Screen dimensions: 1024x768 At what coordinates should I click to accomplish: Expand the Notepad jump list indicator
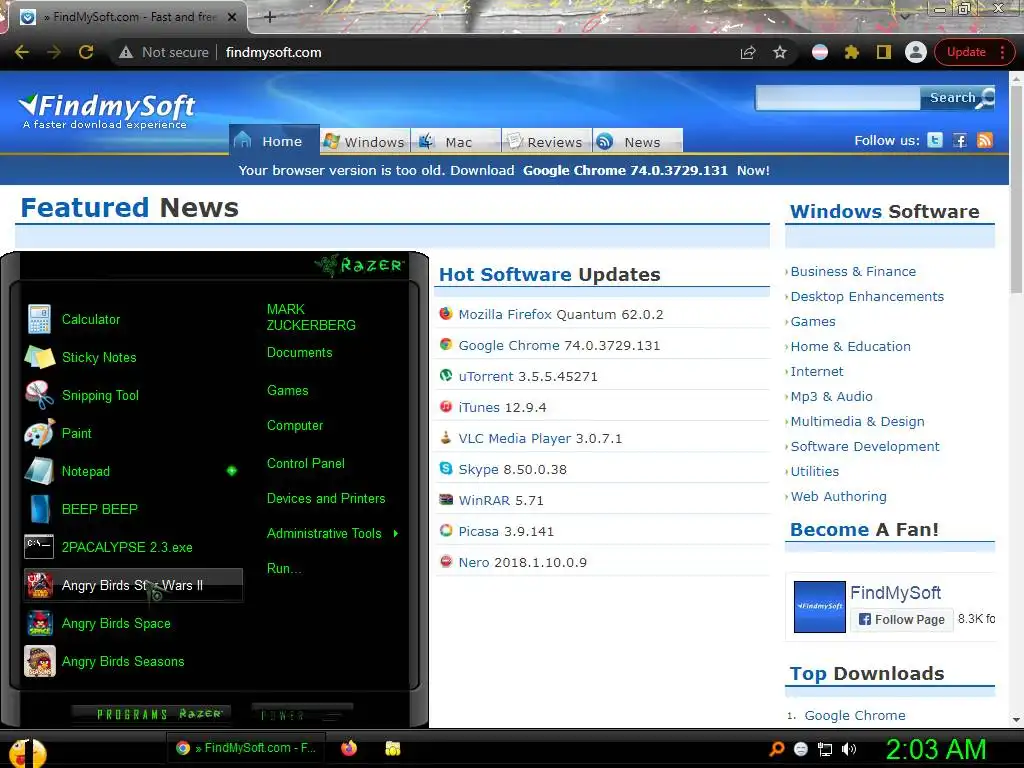pos(232,471)
